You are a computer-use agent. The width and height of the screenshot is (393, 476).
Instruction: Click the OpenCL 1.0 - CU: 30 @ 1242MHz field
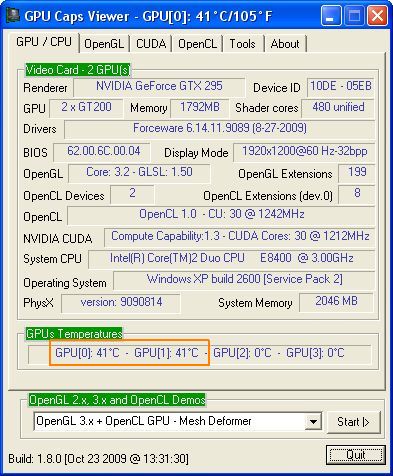(x=221, y=215)
